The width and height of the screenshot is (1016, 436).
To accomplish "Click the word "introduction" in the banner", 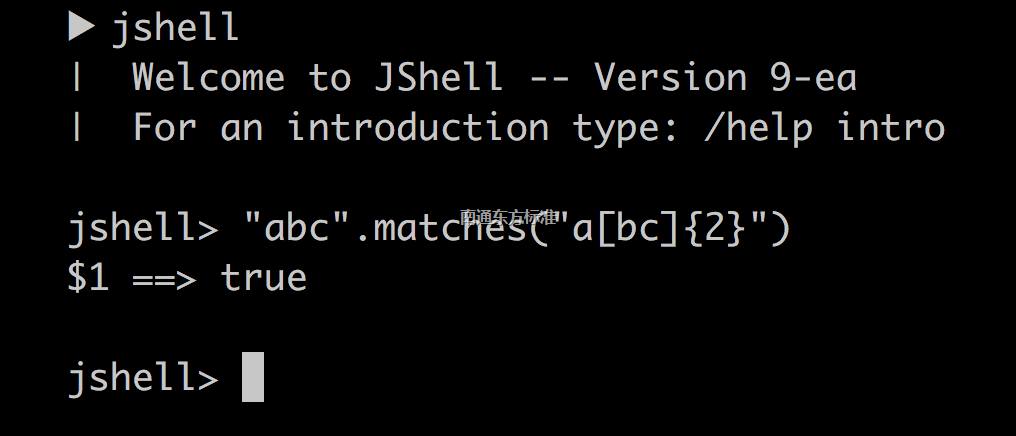I will point(419,127).
